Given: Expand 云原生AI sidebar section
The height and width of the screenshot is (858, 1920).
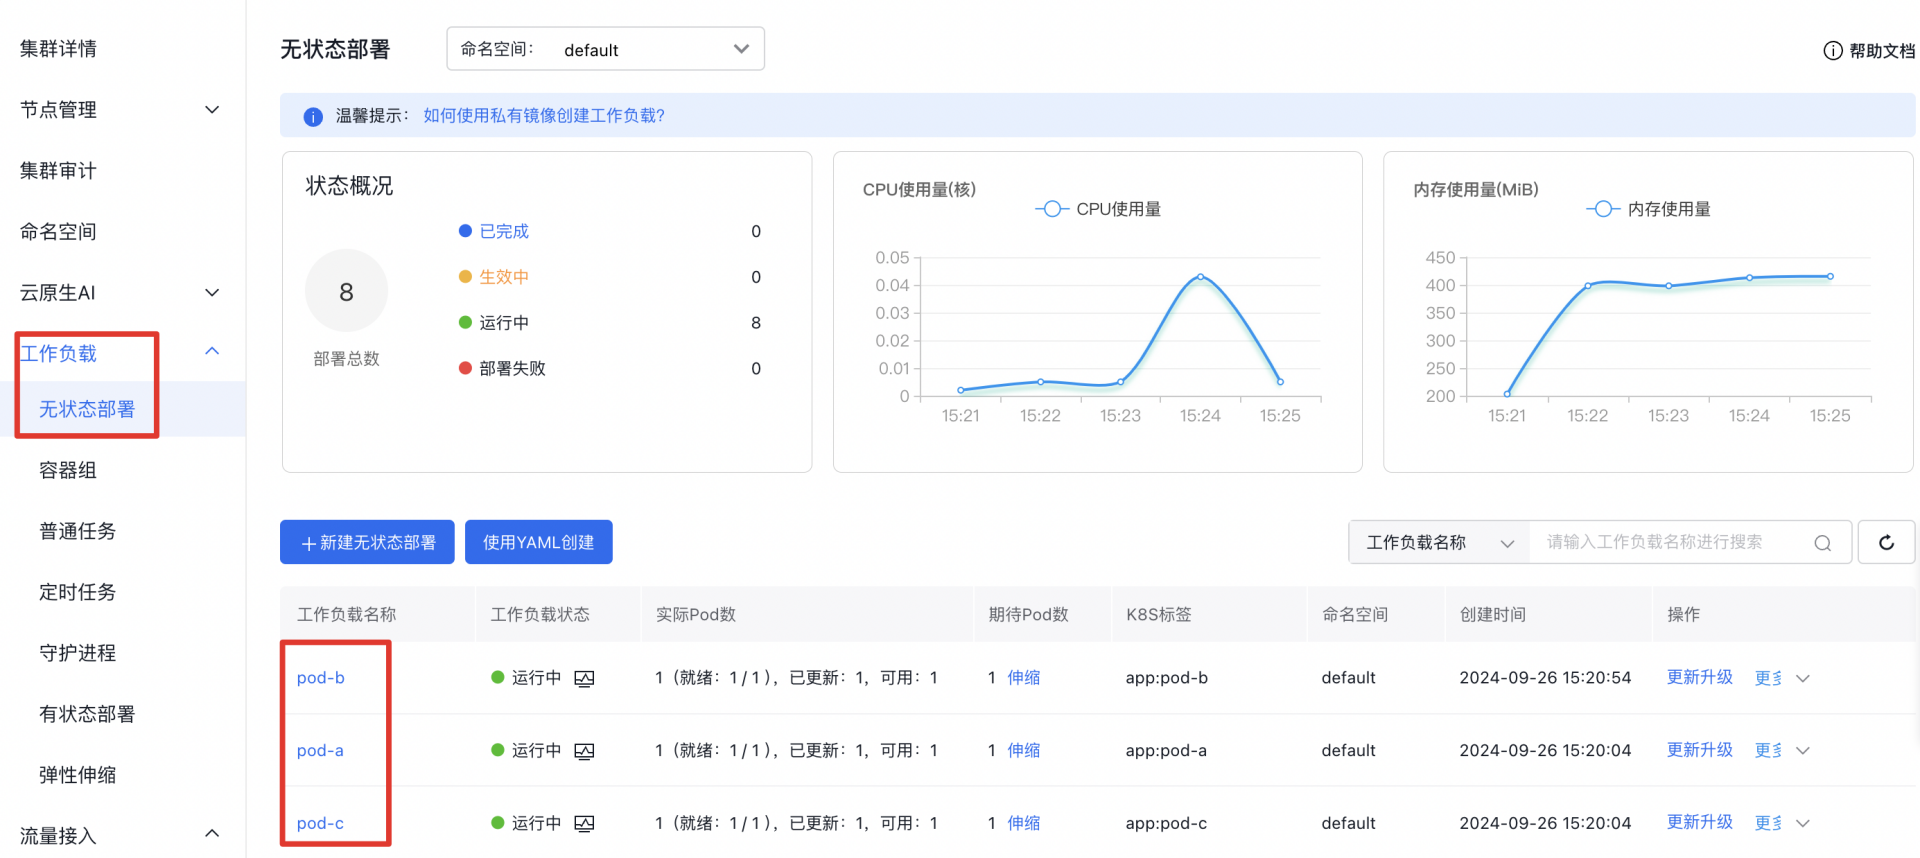Looking at the screenshot, I should (212, 293).
